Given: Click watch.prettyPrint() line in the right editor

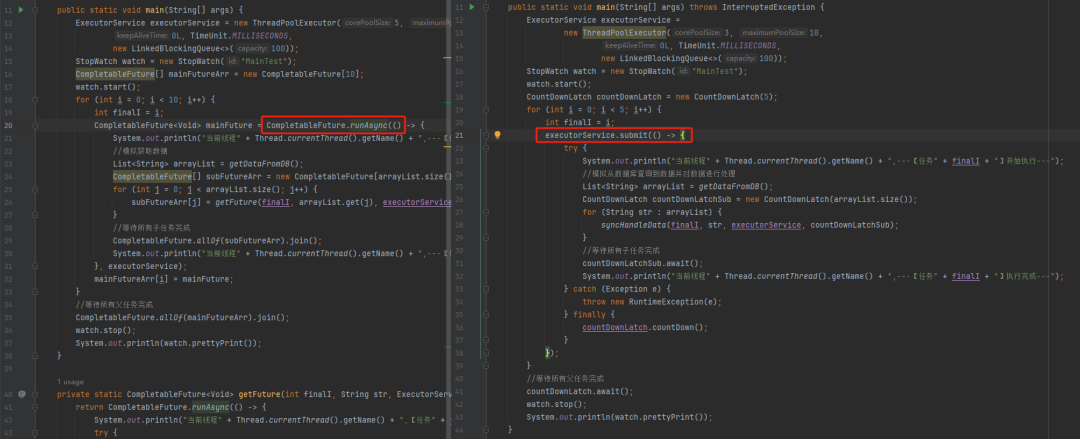Looking at the screenshot, I should (619, 417).
